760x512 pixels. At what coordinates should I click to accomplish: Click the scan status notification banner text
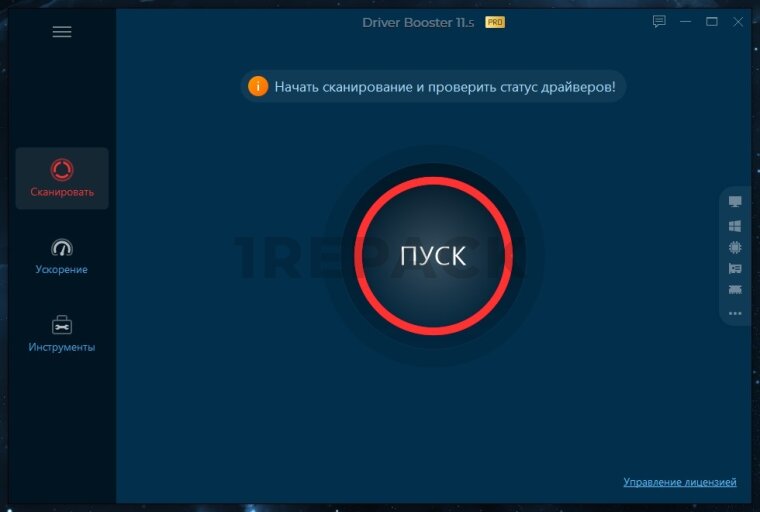pyautogui.click(x=446, y=86)
